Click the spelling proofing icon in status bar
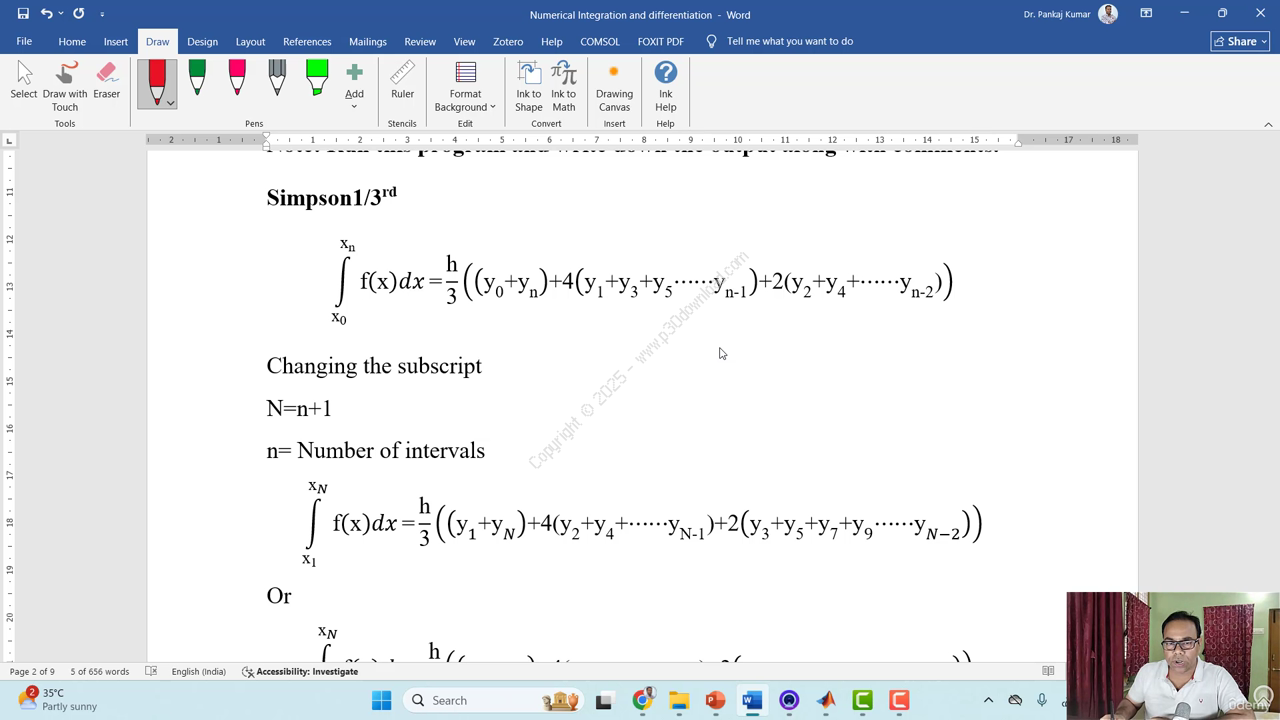Screen dimensions: 1280x720 pos(151,671)
